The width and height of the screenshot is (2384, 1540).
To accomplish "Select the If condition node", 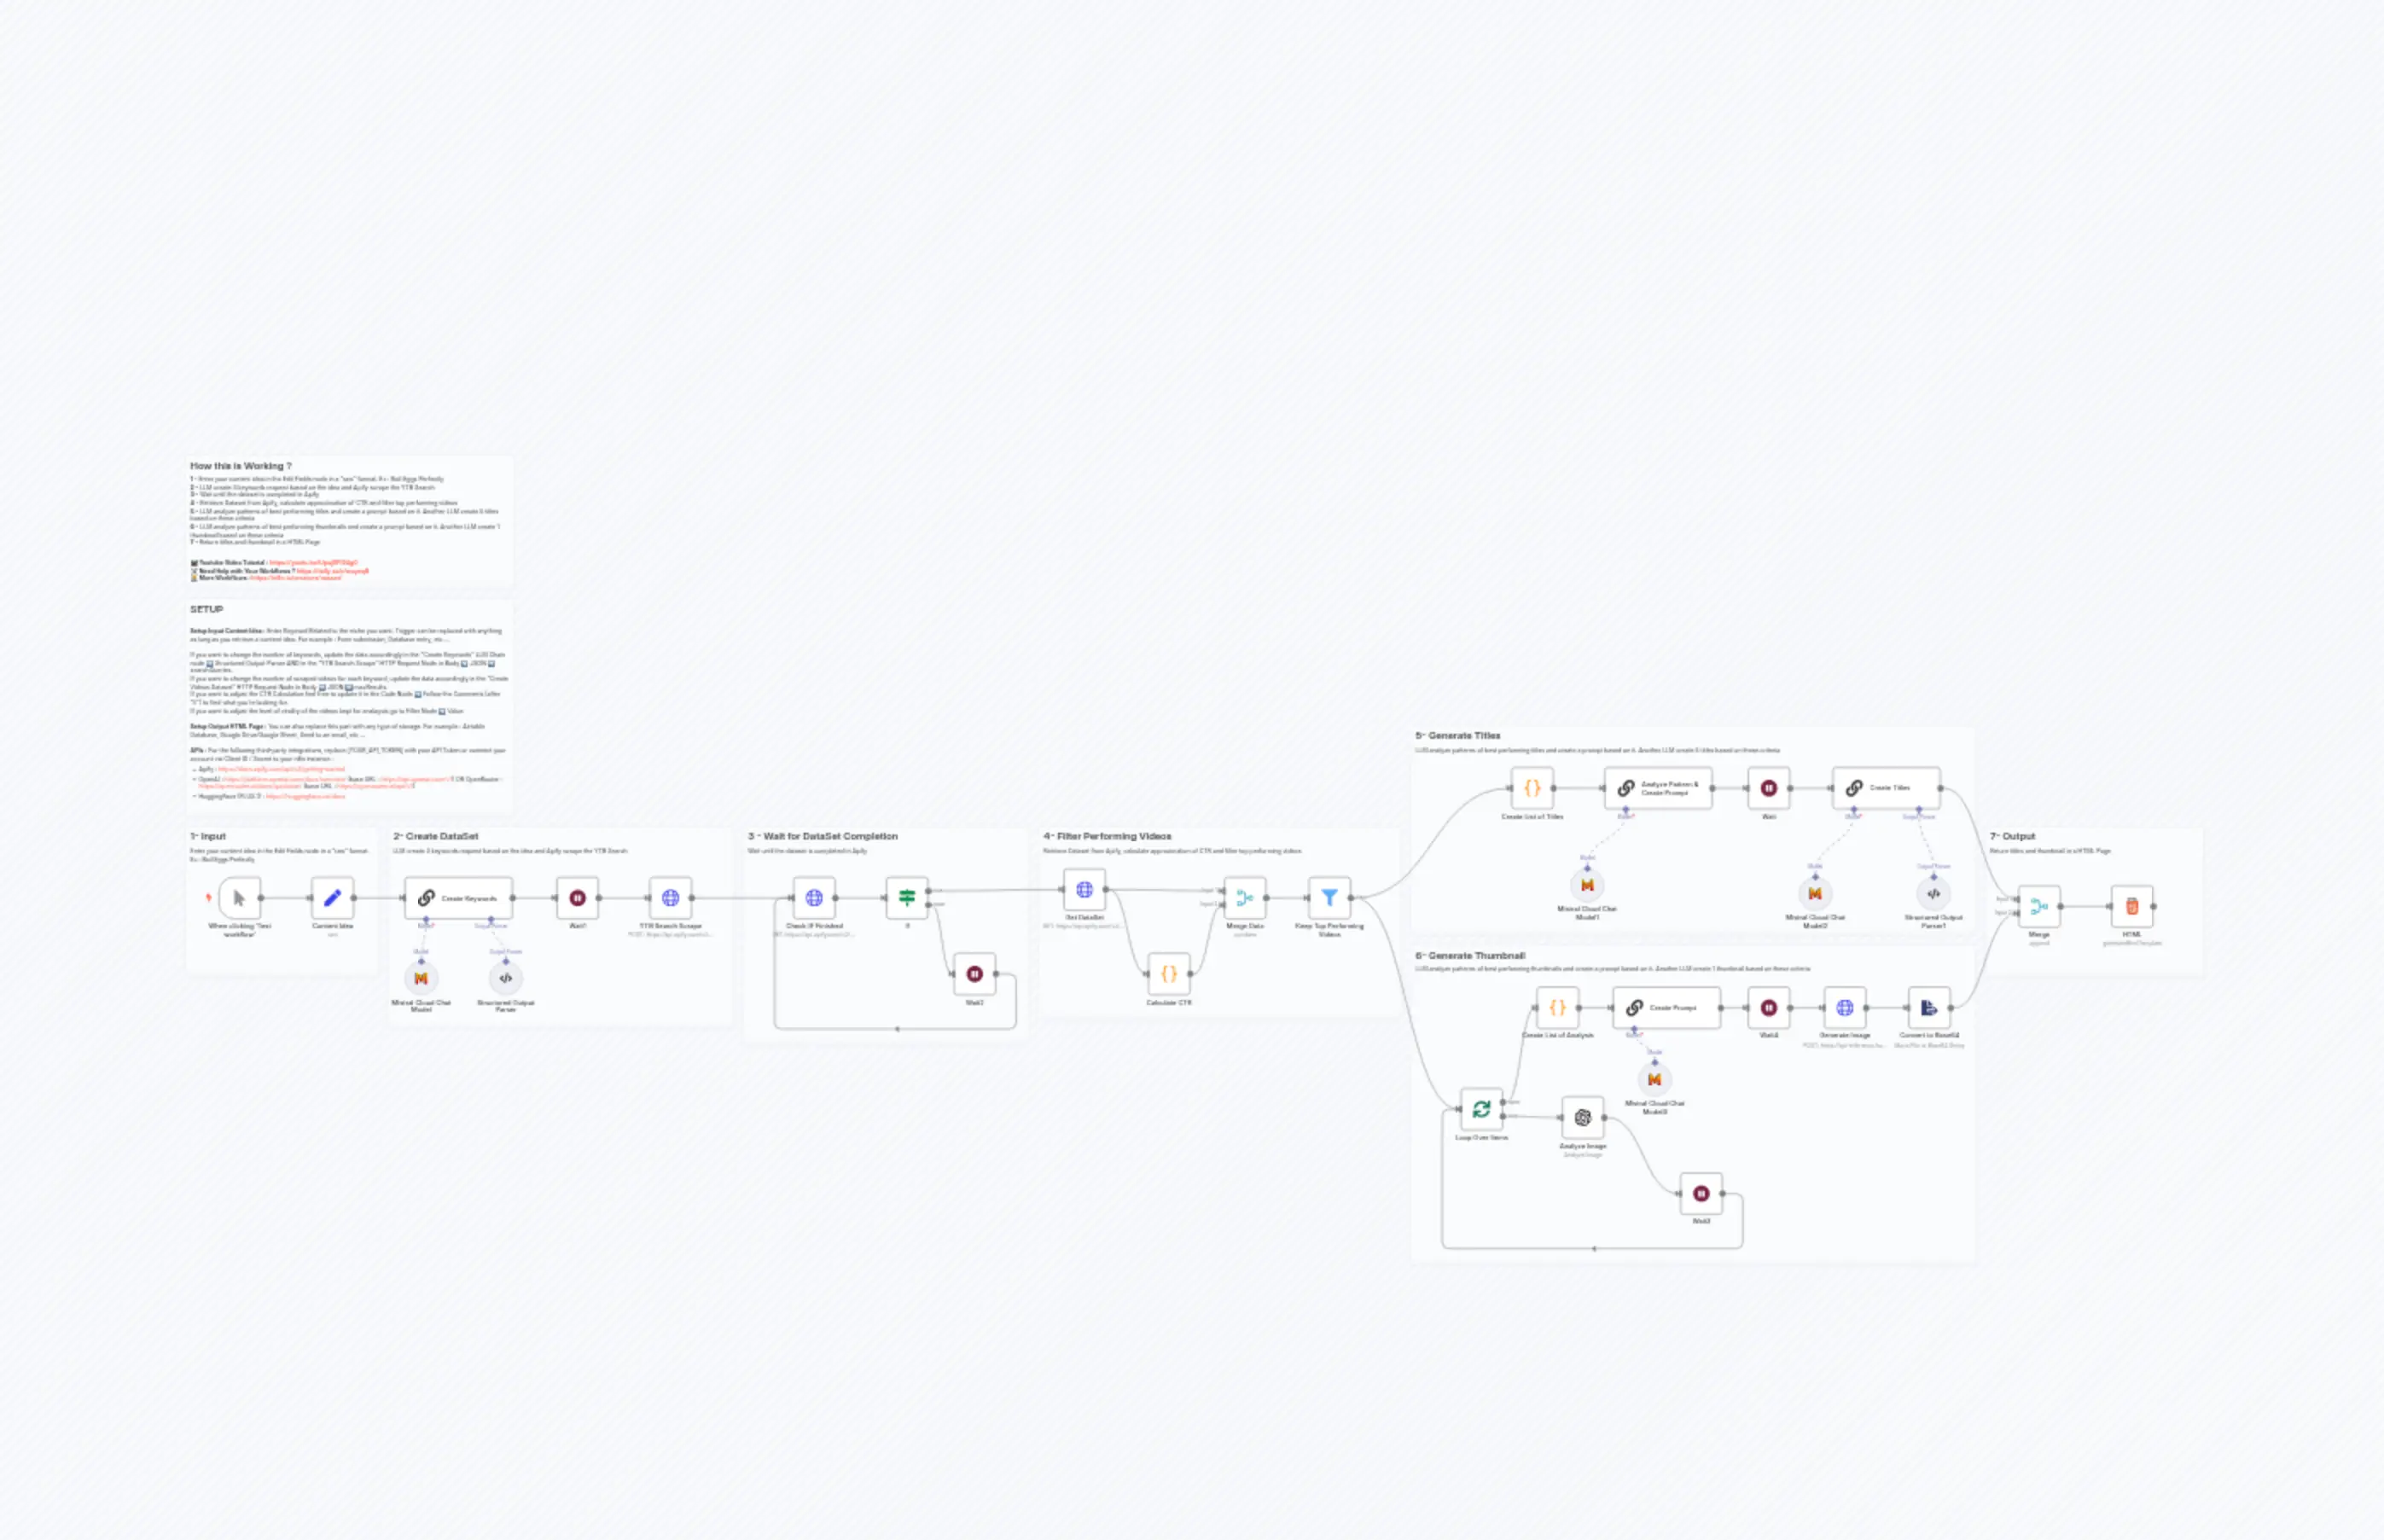I will click(x=906, y=897).
